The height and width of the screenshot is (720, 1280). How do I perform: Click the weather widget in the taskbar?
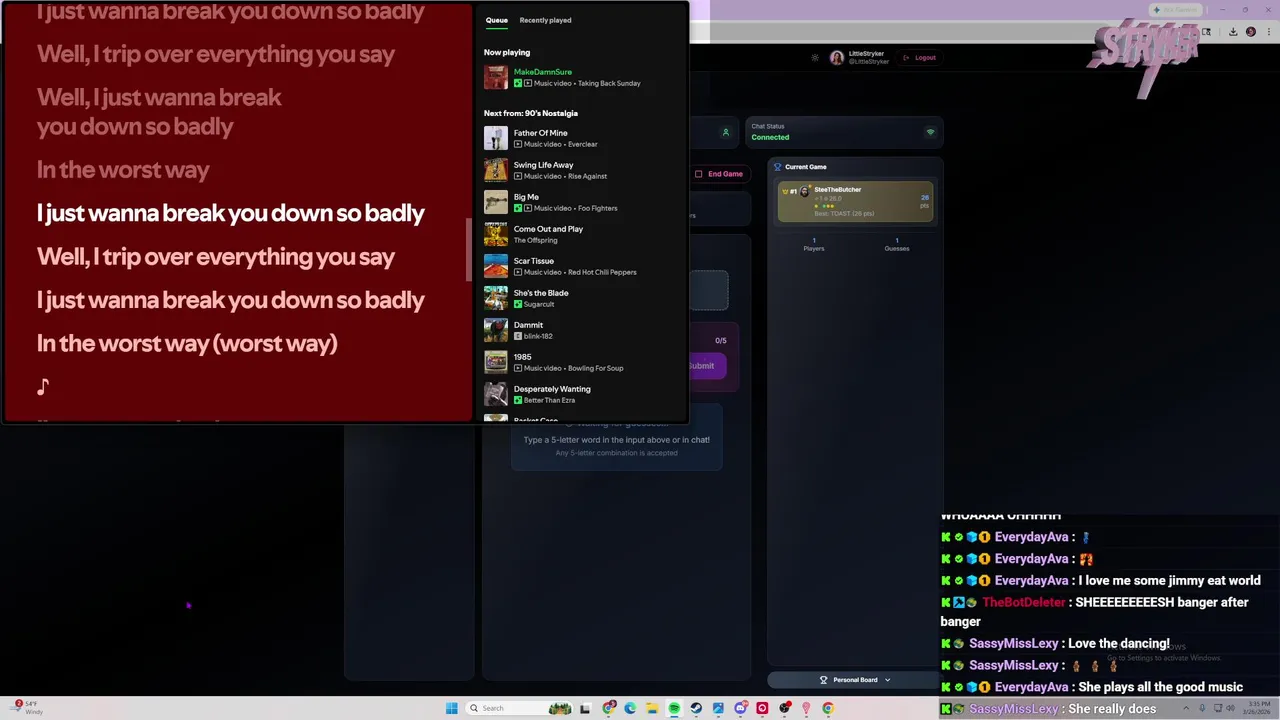tap(28, 708)
